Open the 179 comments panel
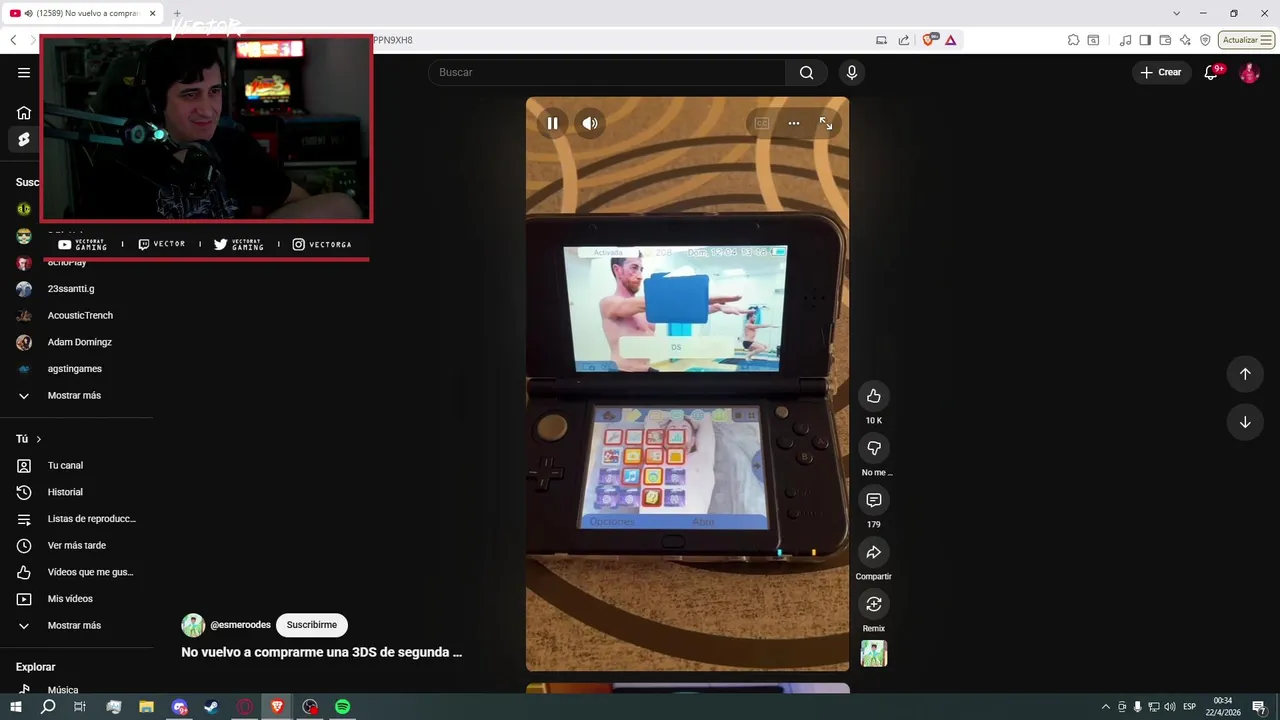This screenshot has width=1280, height=720. pos(874,500)
